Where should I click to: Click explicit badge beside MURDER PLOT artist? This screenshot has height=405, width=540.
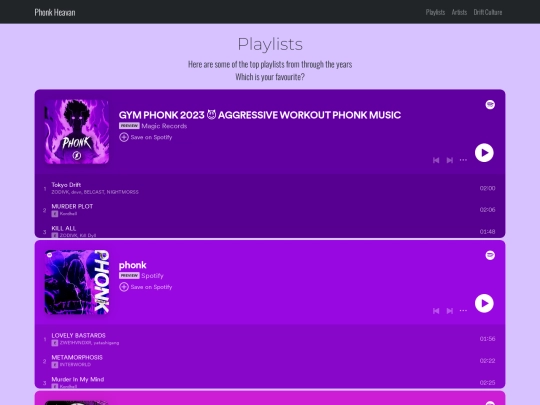(x=55, y=214)
